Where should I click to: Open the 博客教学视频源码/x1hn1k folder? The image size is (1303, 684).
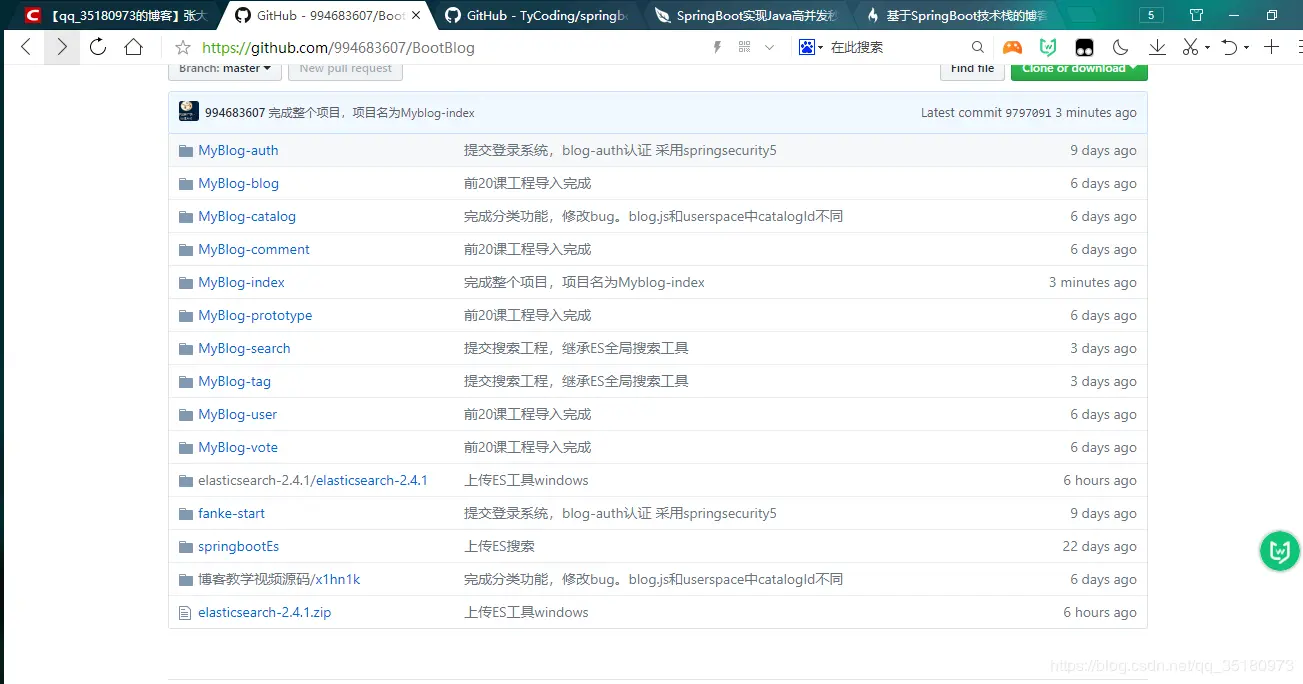(x=279, y=579)
